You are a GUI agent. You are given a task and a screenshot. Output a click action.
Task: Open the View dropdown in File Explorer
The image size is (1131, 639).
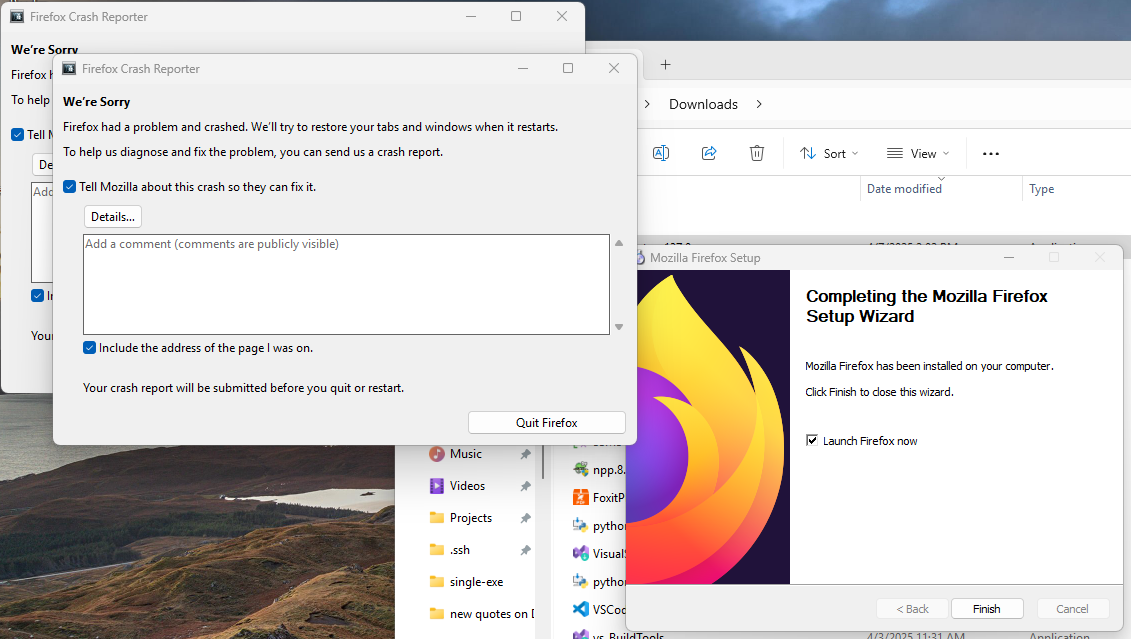tap(918, 154)
